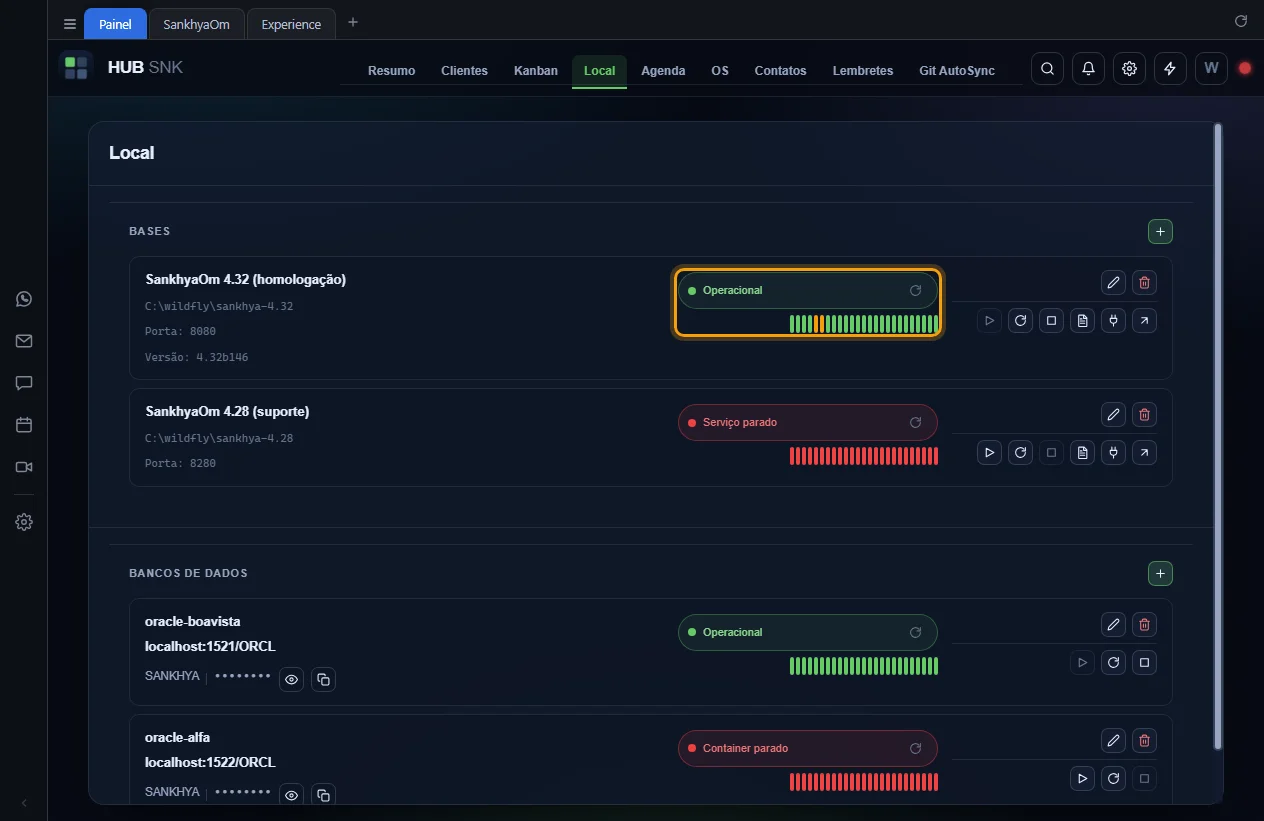Open SankhyaOm 4.28 external link

tap(1145, 453)
